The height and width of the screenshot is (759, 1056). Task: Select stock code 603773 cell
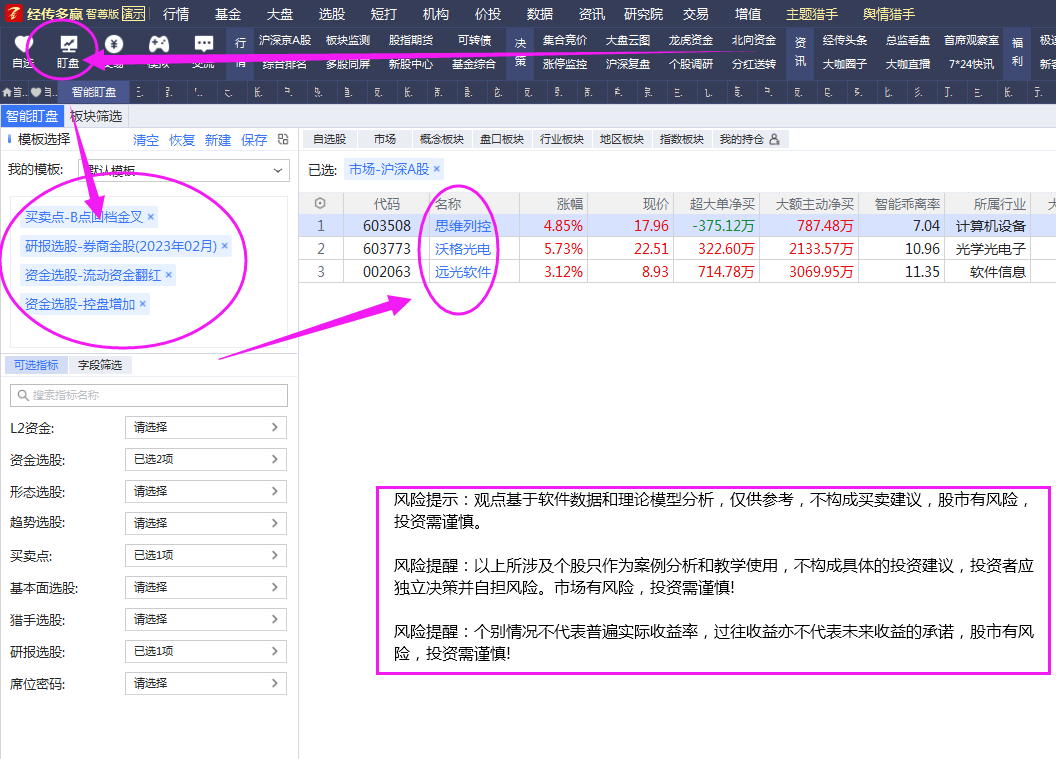click(387, 249)
